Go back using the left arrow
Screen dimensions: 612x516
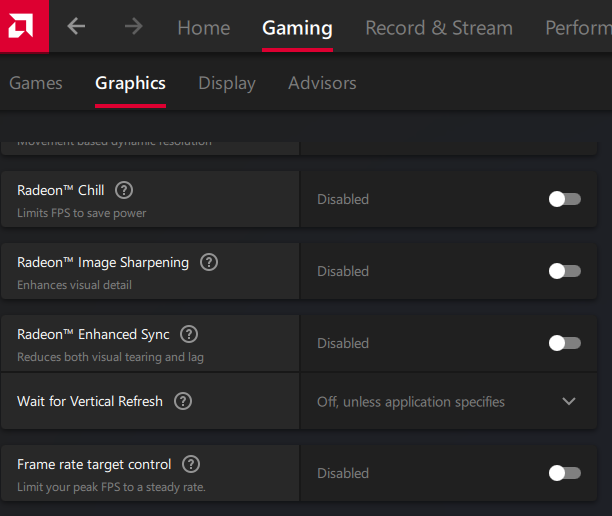coord(76,27)
